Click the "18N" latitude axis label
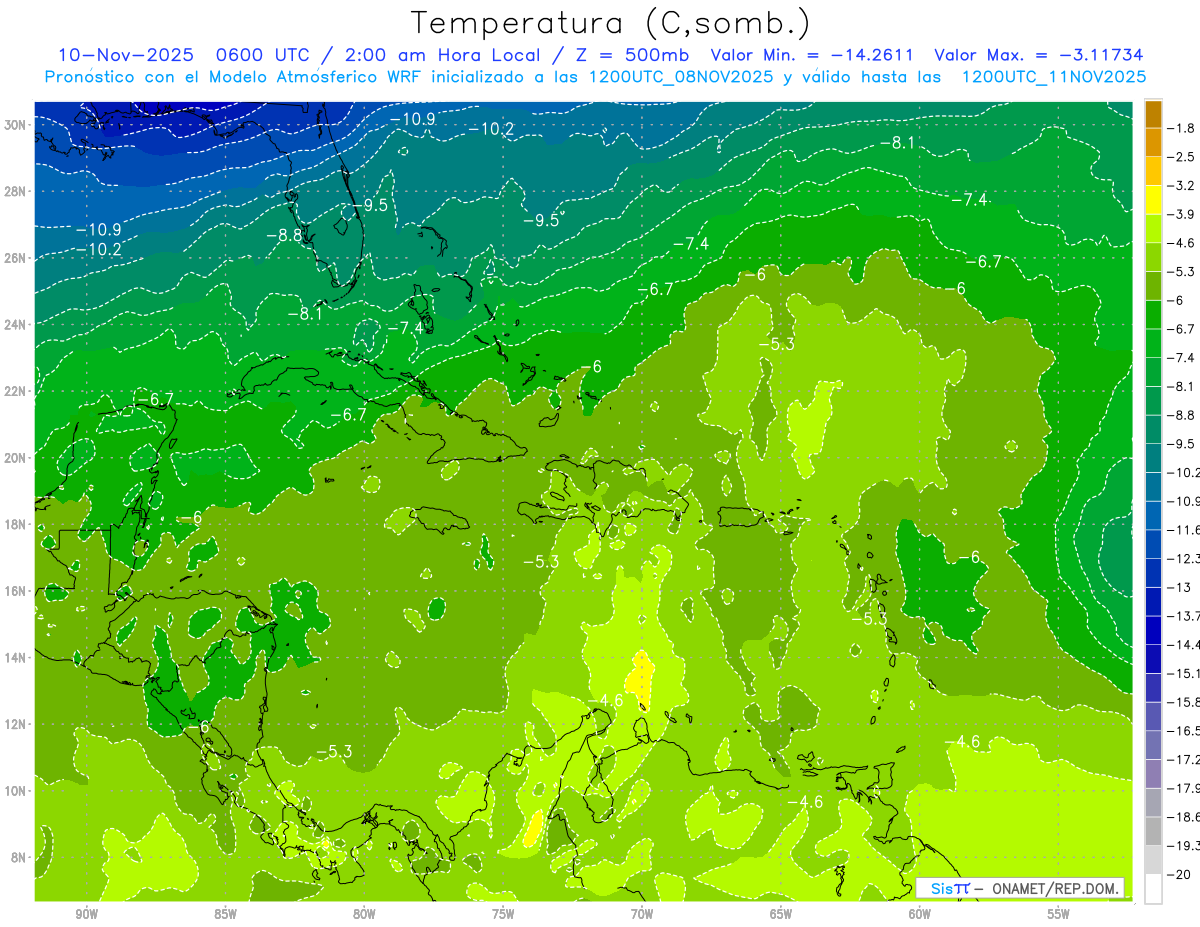Image resolution: width=1200 pixels, height=927 pixels. [x=16, y=524]
